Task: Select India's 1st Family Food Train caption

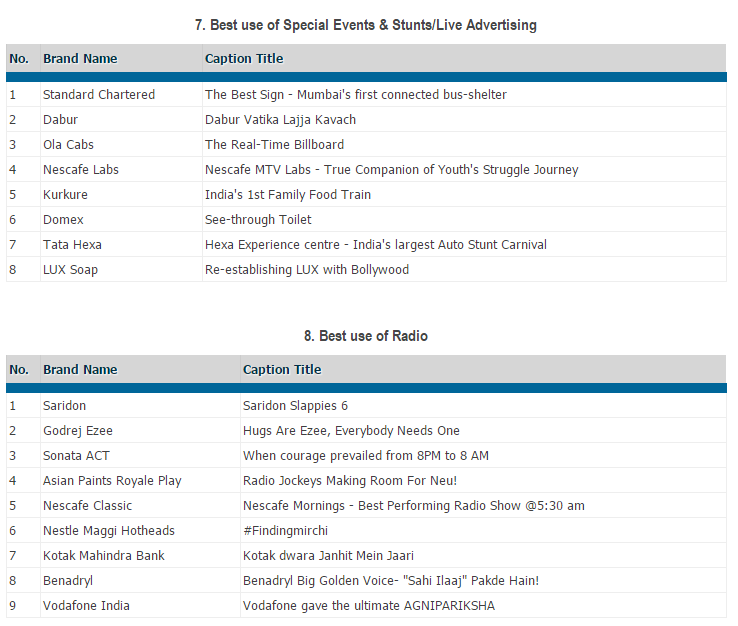Action: coord(288,195)
